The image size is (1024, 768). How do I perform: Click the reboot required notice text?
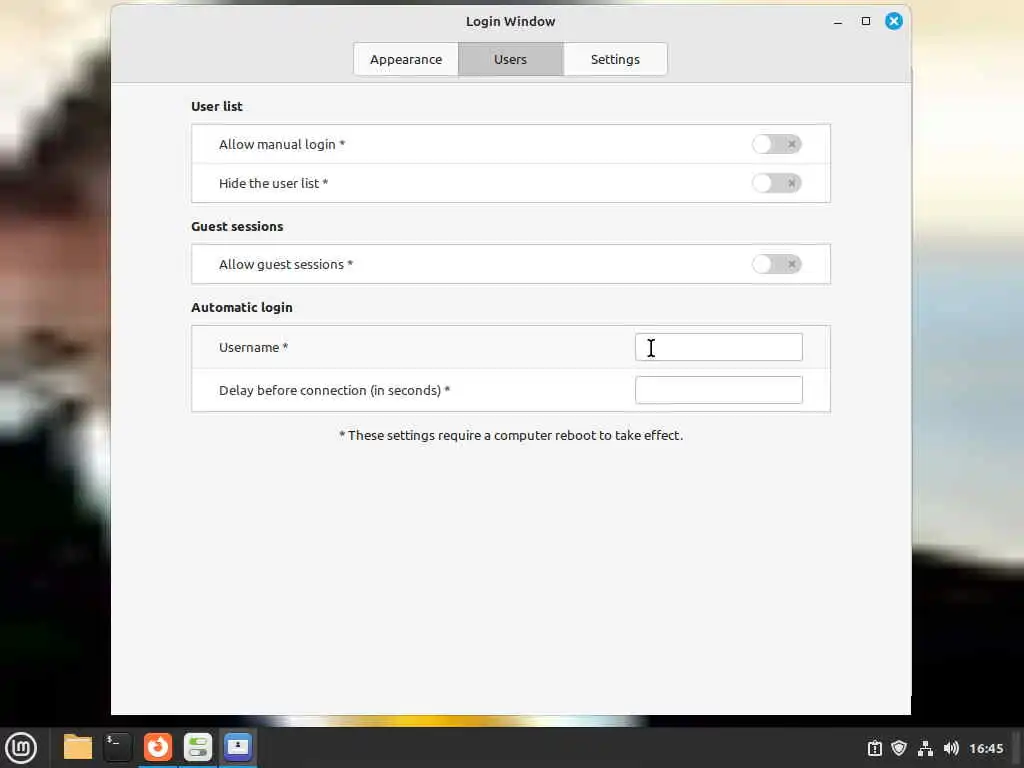(511, 436)
